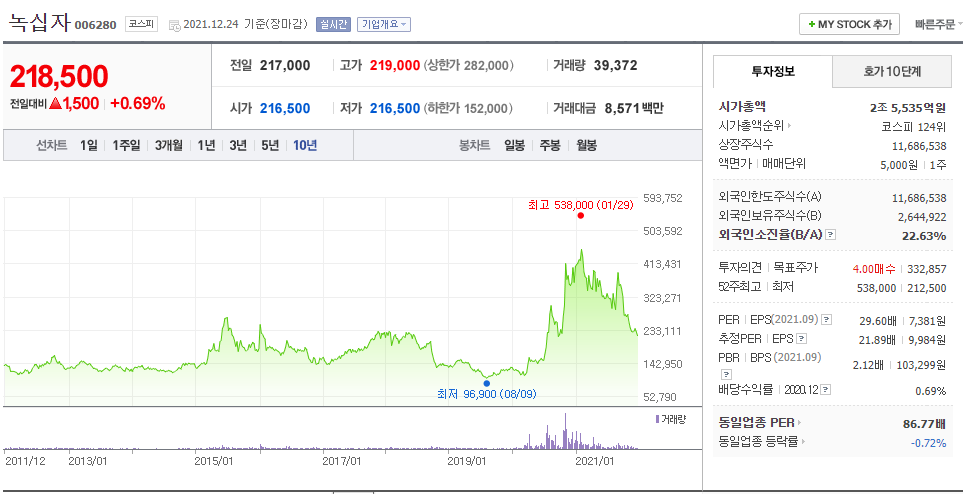This screenshot has width=963, height=494.
Task: Open the 동일업종 PER link
Action: 760,422
